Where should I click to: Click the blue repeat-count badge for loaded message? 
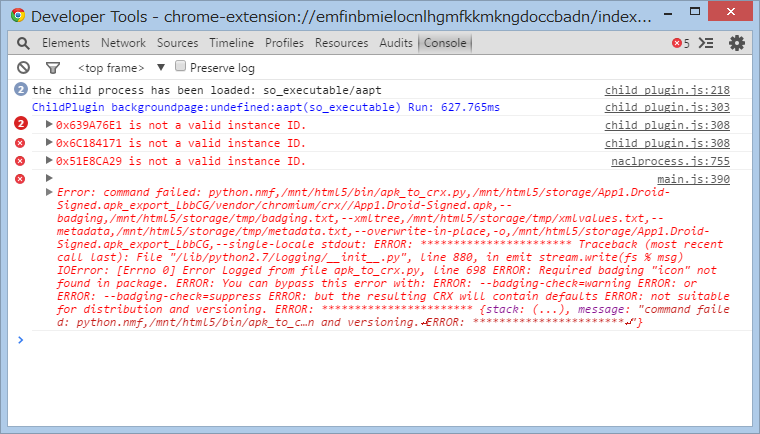(21, 89)
